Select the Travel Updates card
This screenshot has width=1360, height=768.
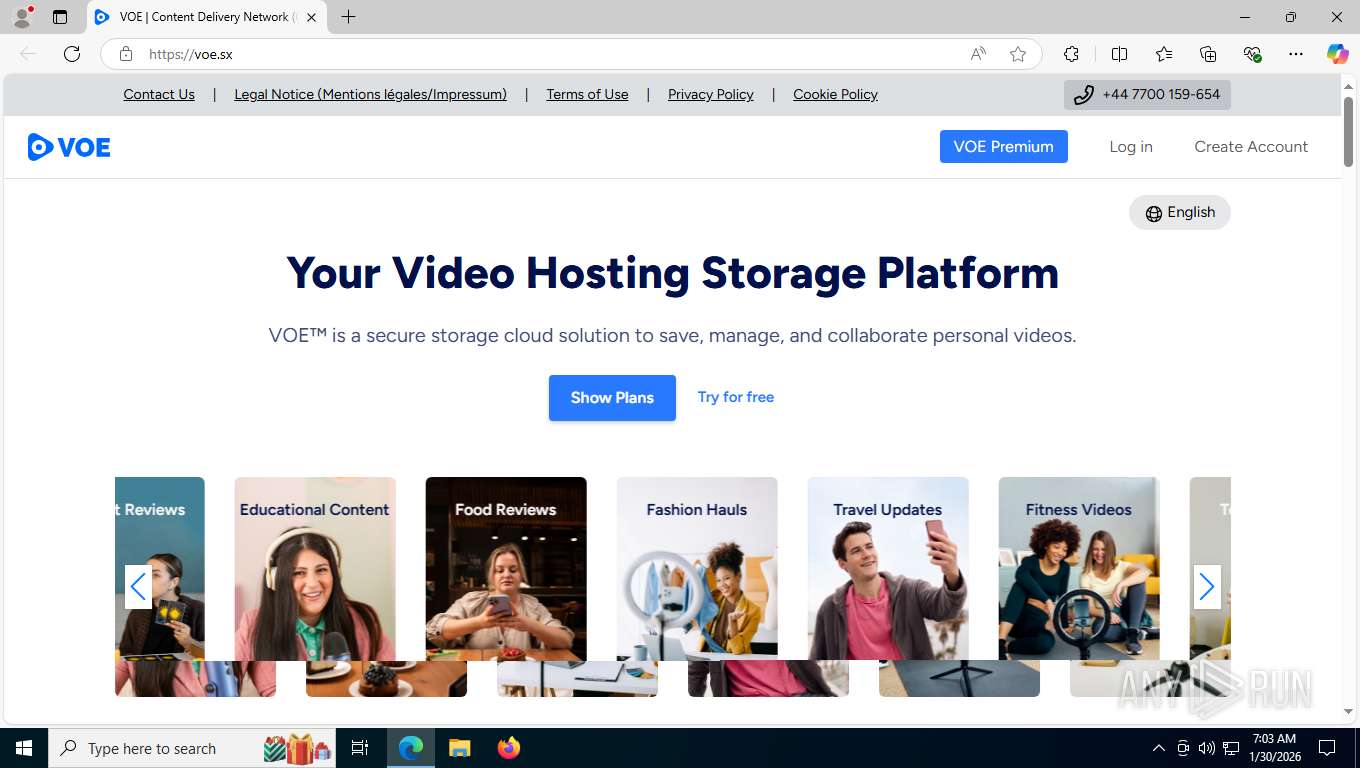coord(887,568)
